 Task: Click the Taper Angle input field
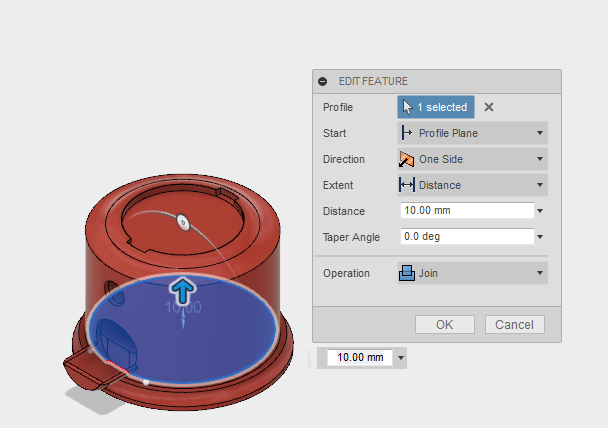[467, 236]
